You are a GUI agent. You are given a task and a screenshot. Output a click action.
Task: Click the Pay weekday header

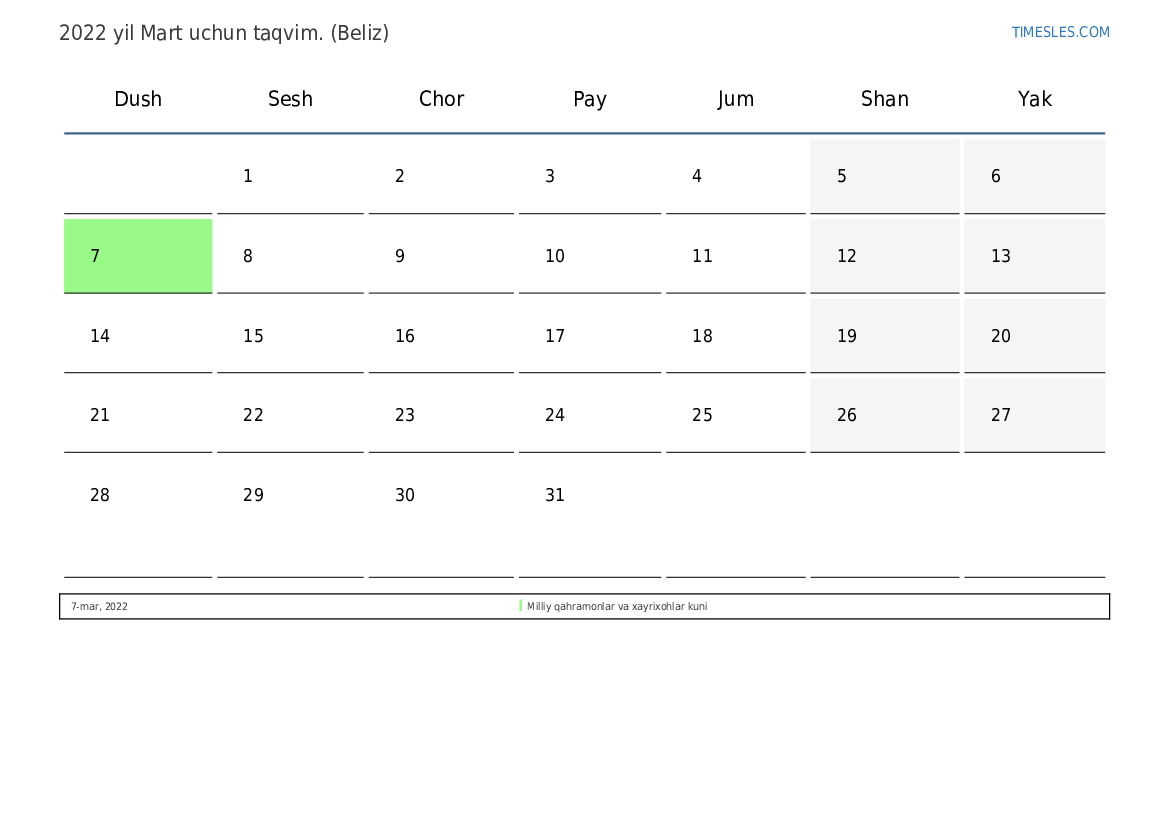click(x=590, y=99)
